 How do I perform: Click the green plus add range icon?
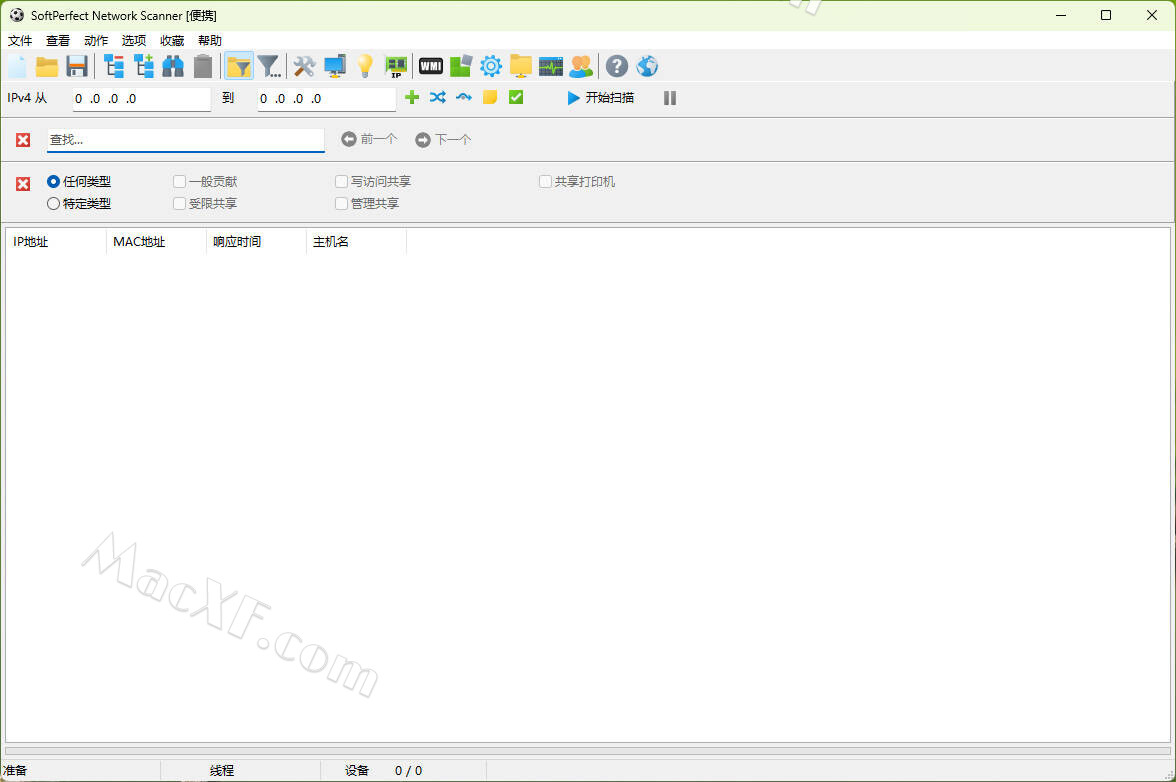(412, 97)
